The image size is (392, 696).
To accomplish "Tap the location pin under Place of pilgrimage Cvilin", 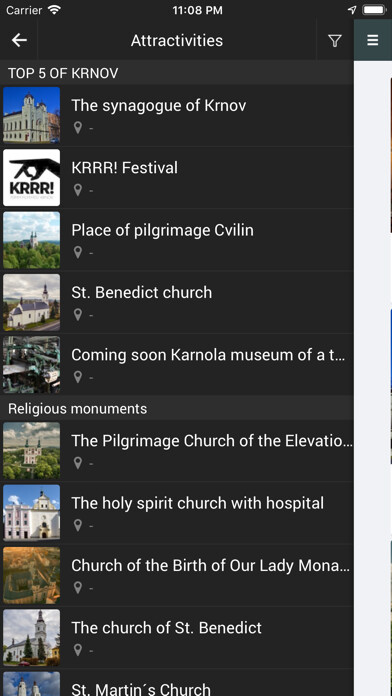I will (78, 253).
